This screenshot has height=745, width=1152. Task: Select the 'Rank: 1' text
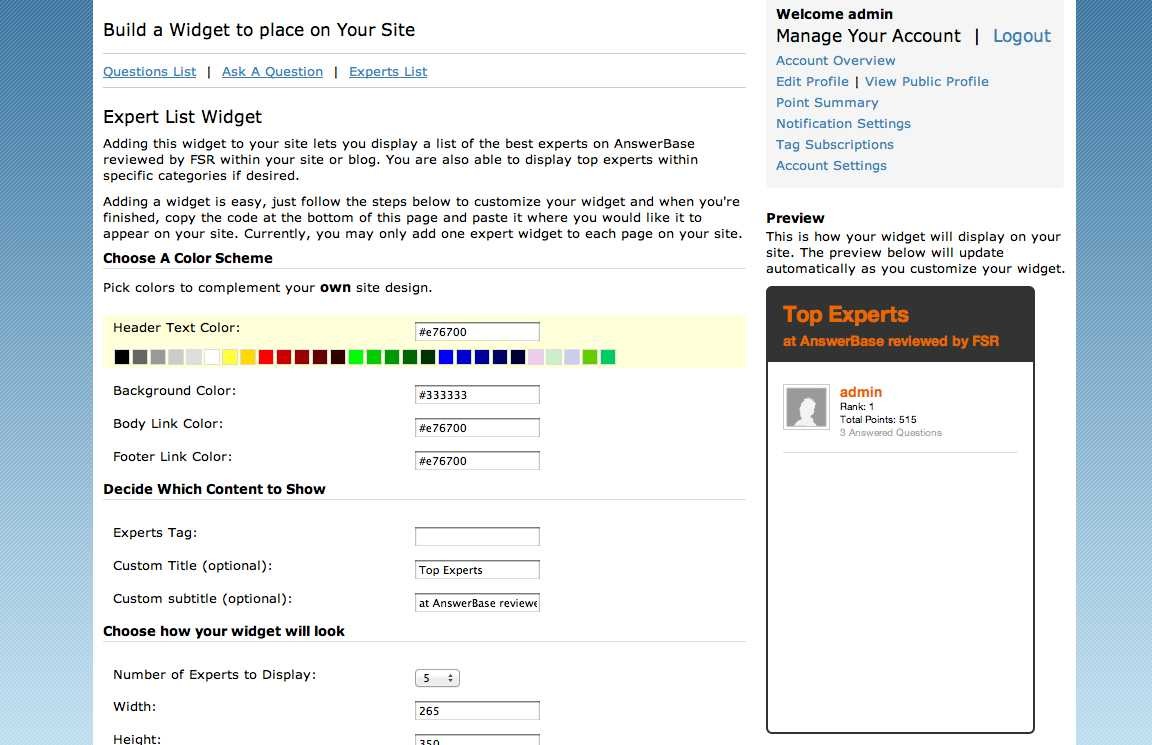pos(857,406)
